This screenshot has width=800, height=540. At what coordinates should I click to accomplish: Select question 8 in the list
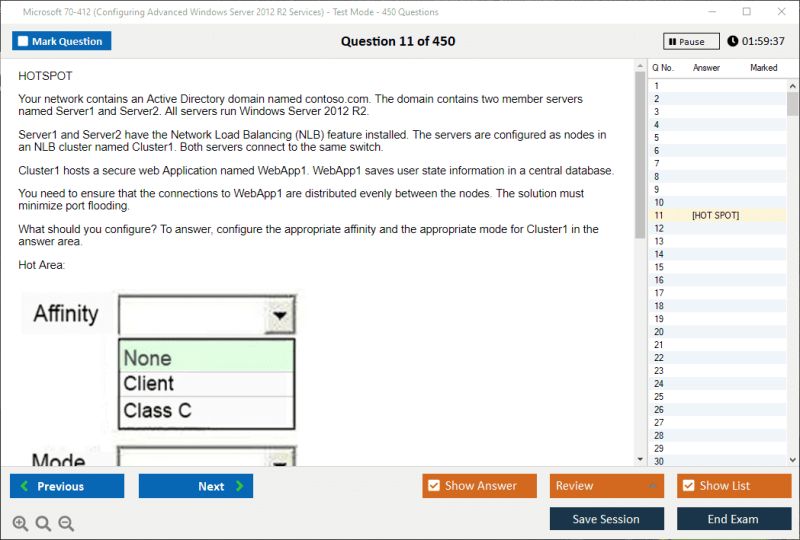point(717,177)
